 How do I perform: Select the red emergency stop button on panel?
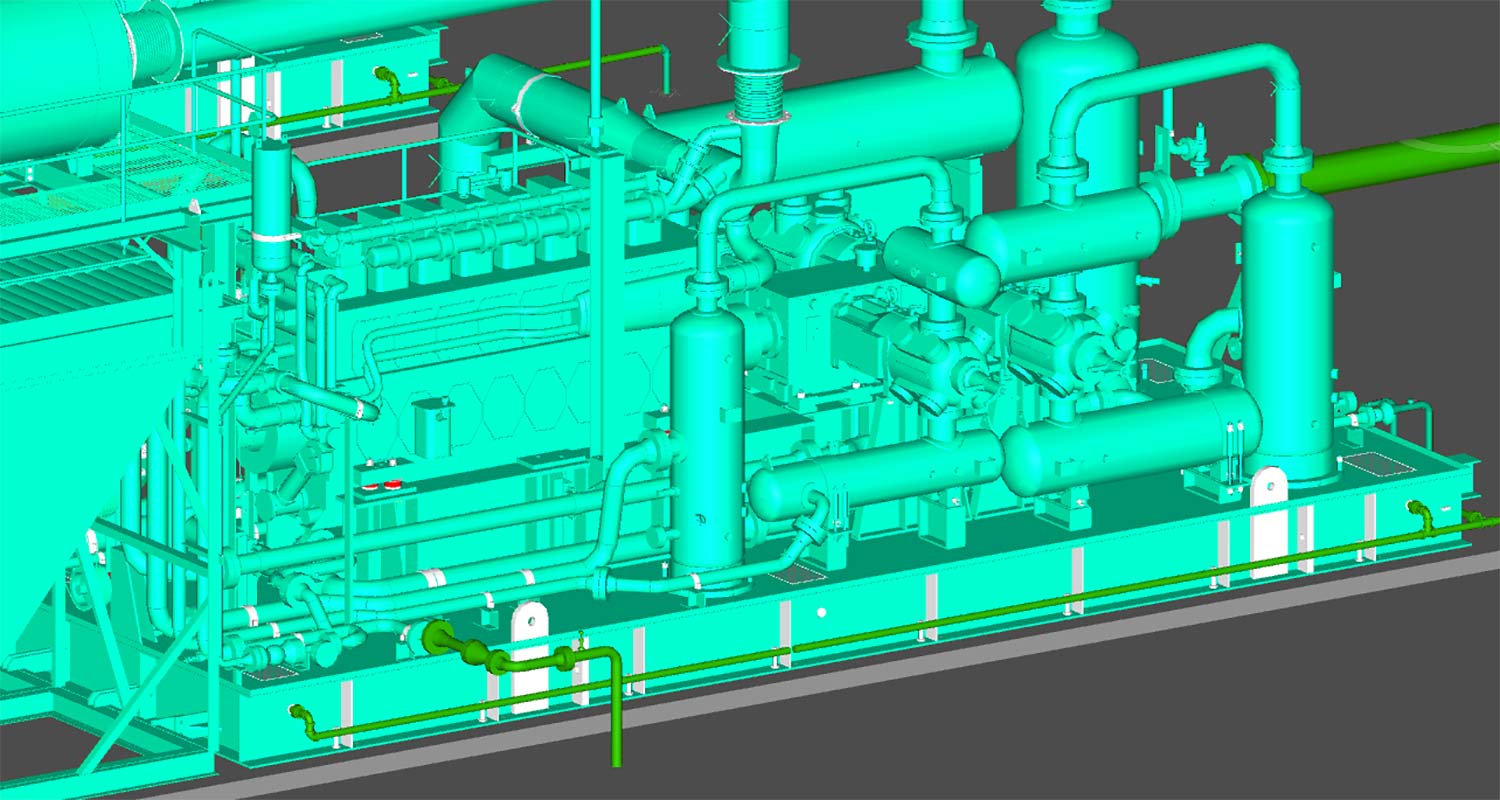pos(368,486)
